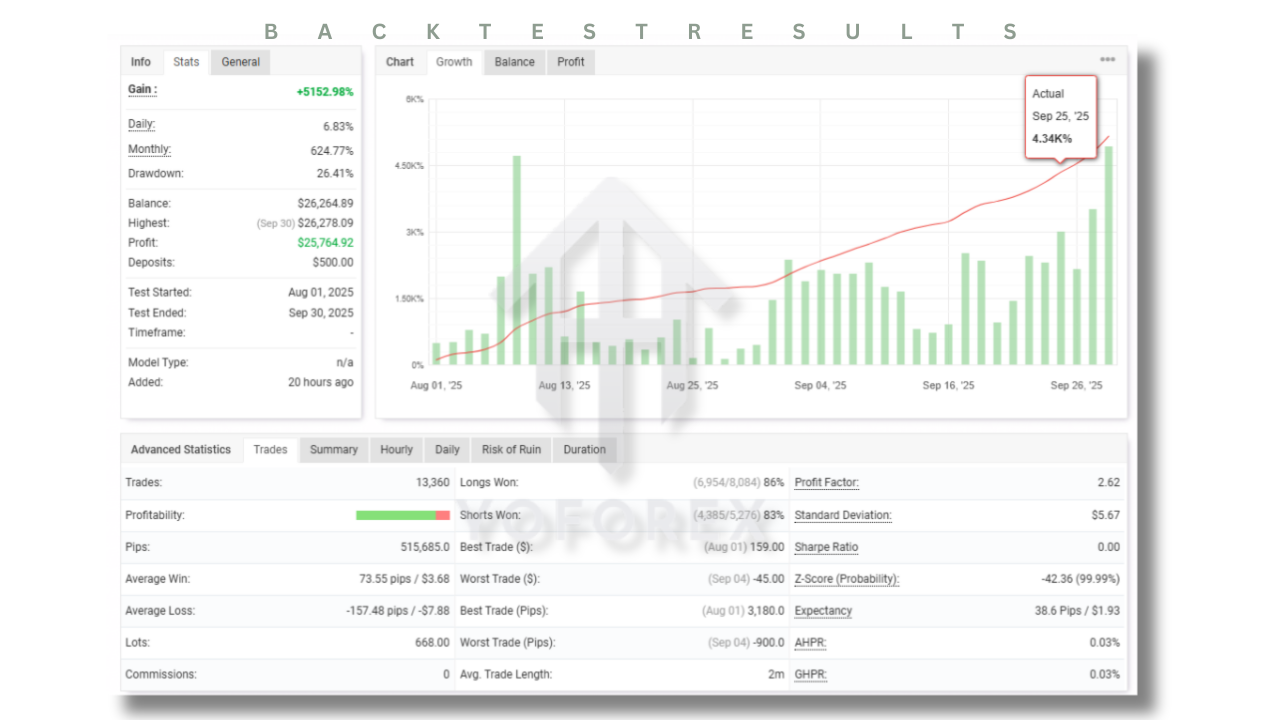The height and width of the screenshot is (720, 1280).
Task: Click the Sharpe Ratio label
Action: (x=826, y=547)
